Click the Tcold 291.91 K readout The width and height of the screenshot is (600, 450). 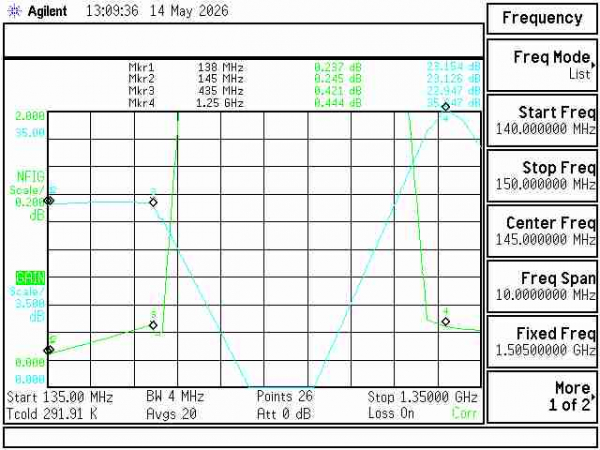[52, 414]
